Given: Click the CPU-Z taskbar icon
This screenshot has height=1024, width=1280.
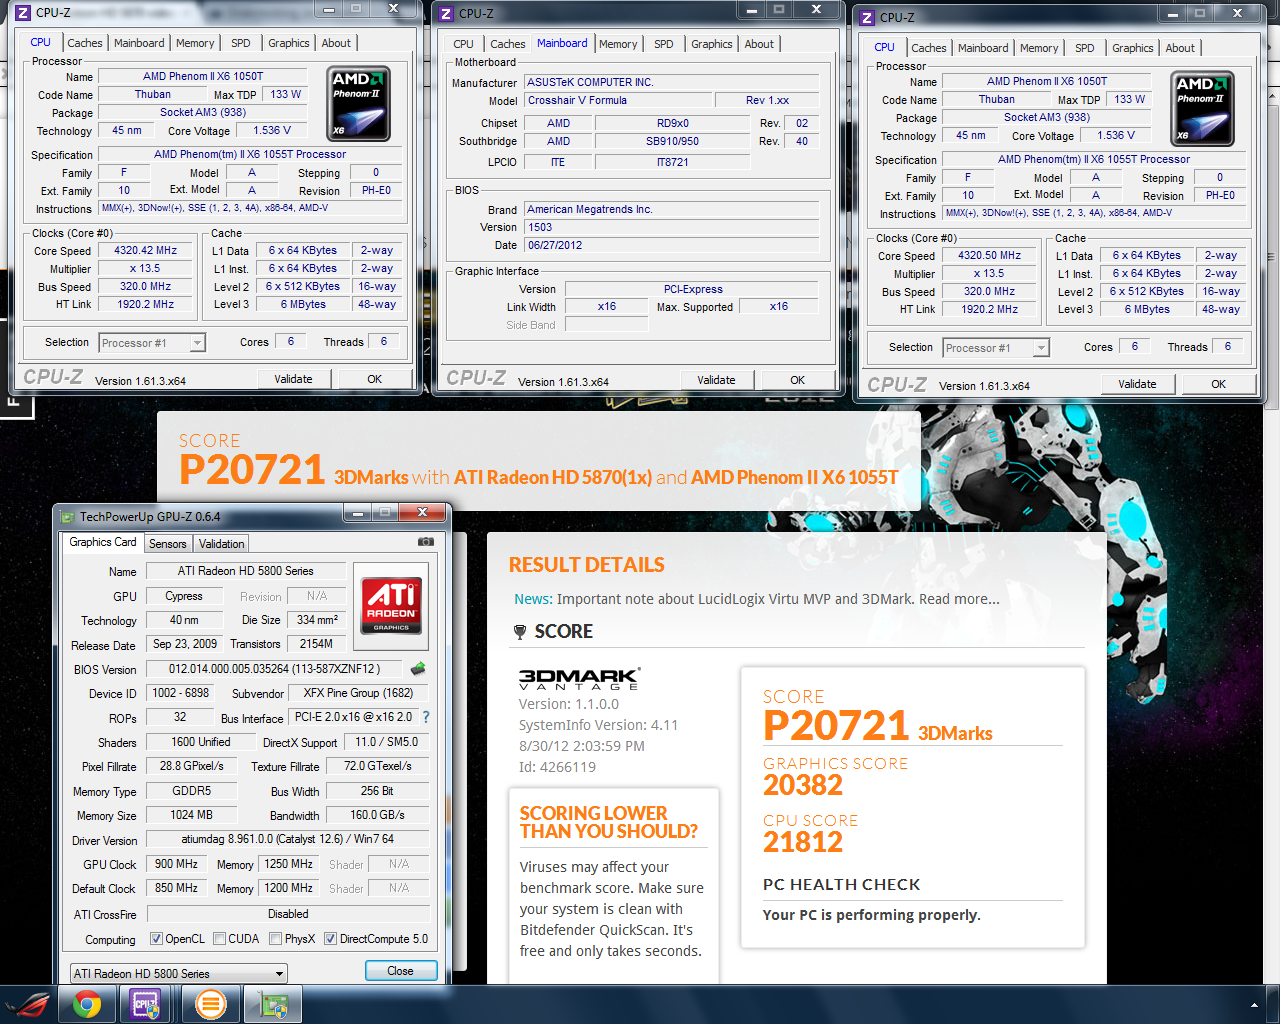Looking at the screenshot, I should click(x=145, y=1004).
